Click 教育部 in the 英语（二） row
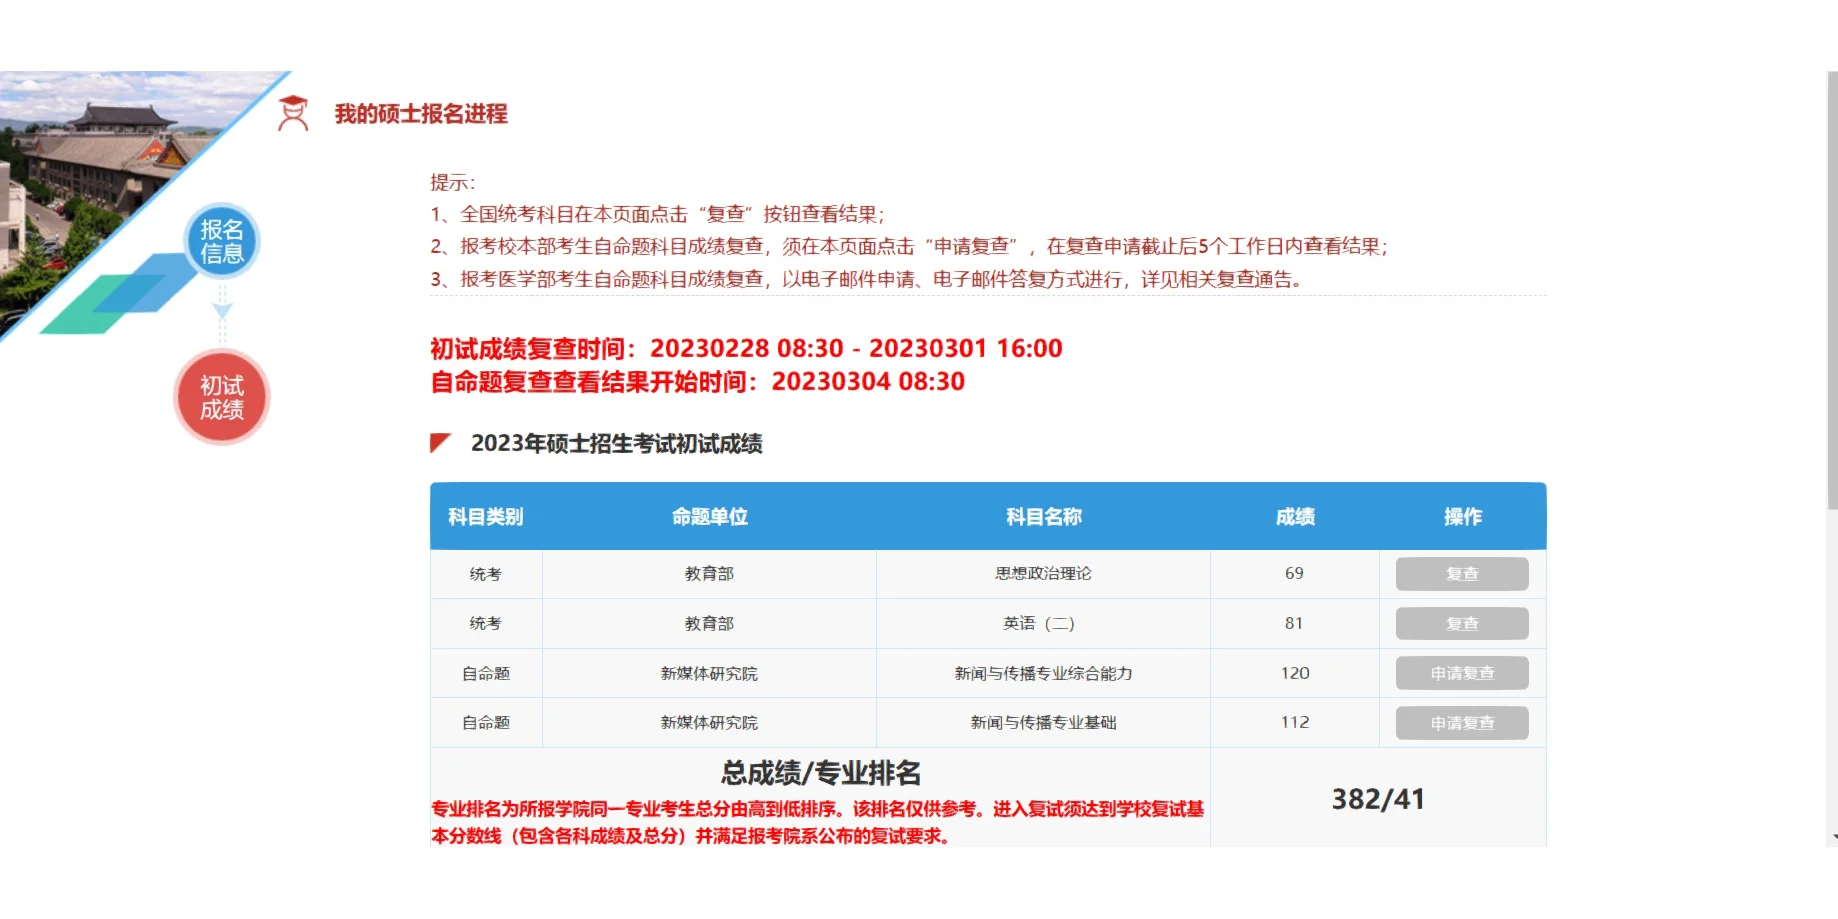1838x919 pixels. (x=709, y=623)
